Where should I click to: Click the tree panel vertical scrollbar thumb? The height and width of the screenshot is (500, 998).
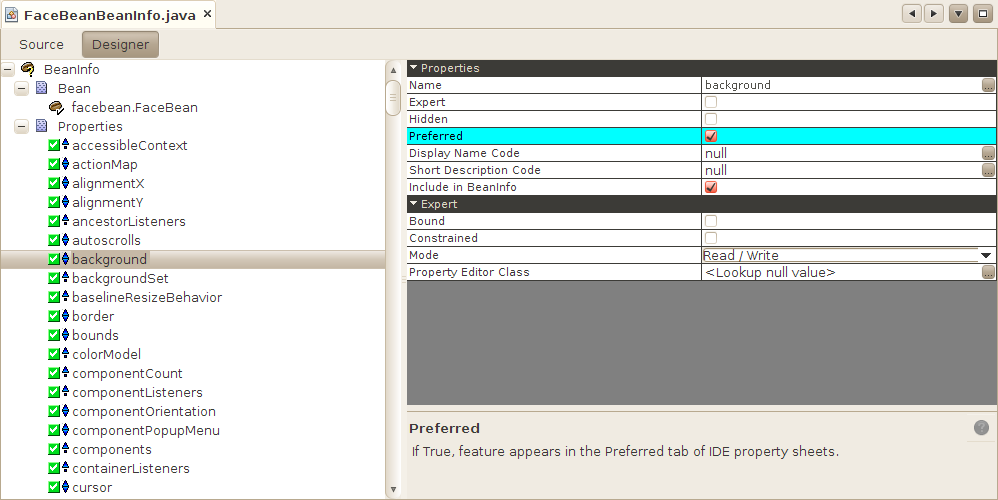click(x=393, y=97)
